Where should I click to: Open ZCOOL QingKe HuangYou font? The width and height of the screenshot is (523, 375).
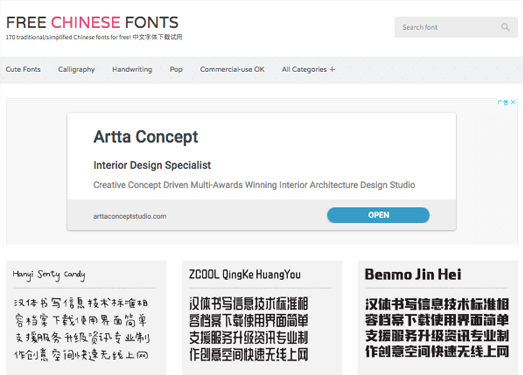point(245,275)
